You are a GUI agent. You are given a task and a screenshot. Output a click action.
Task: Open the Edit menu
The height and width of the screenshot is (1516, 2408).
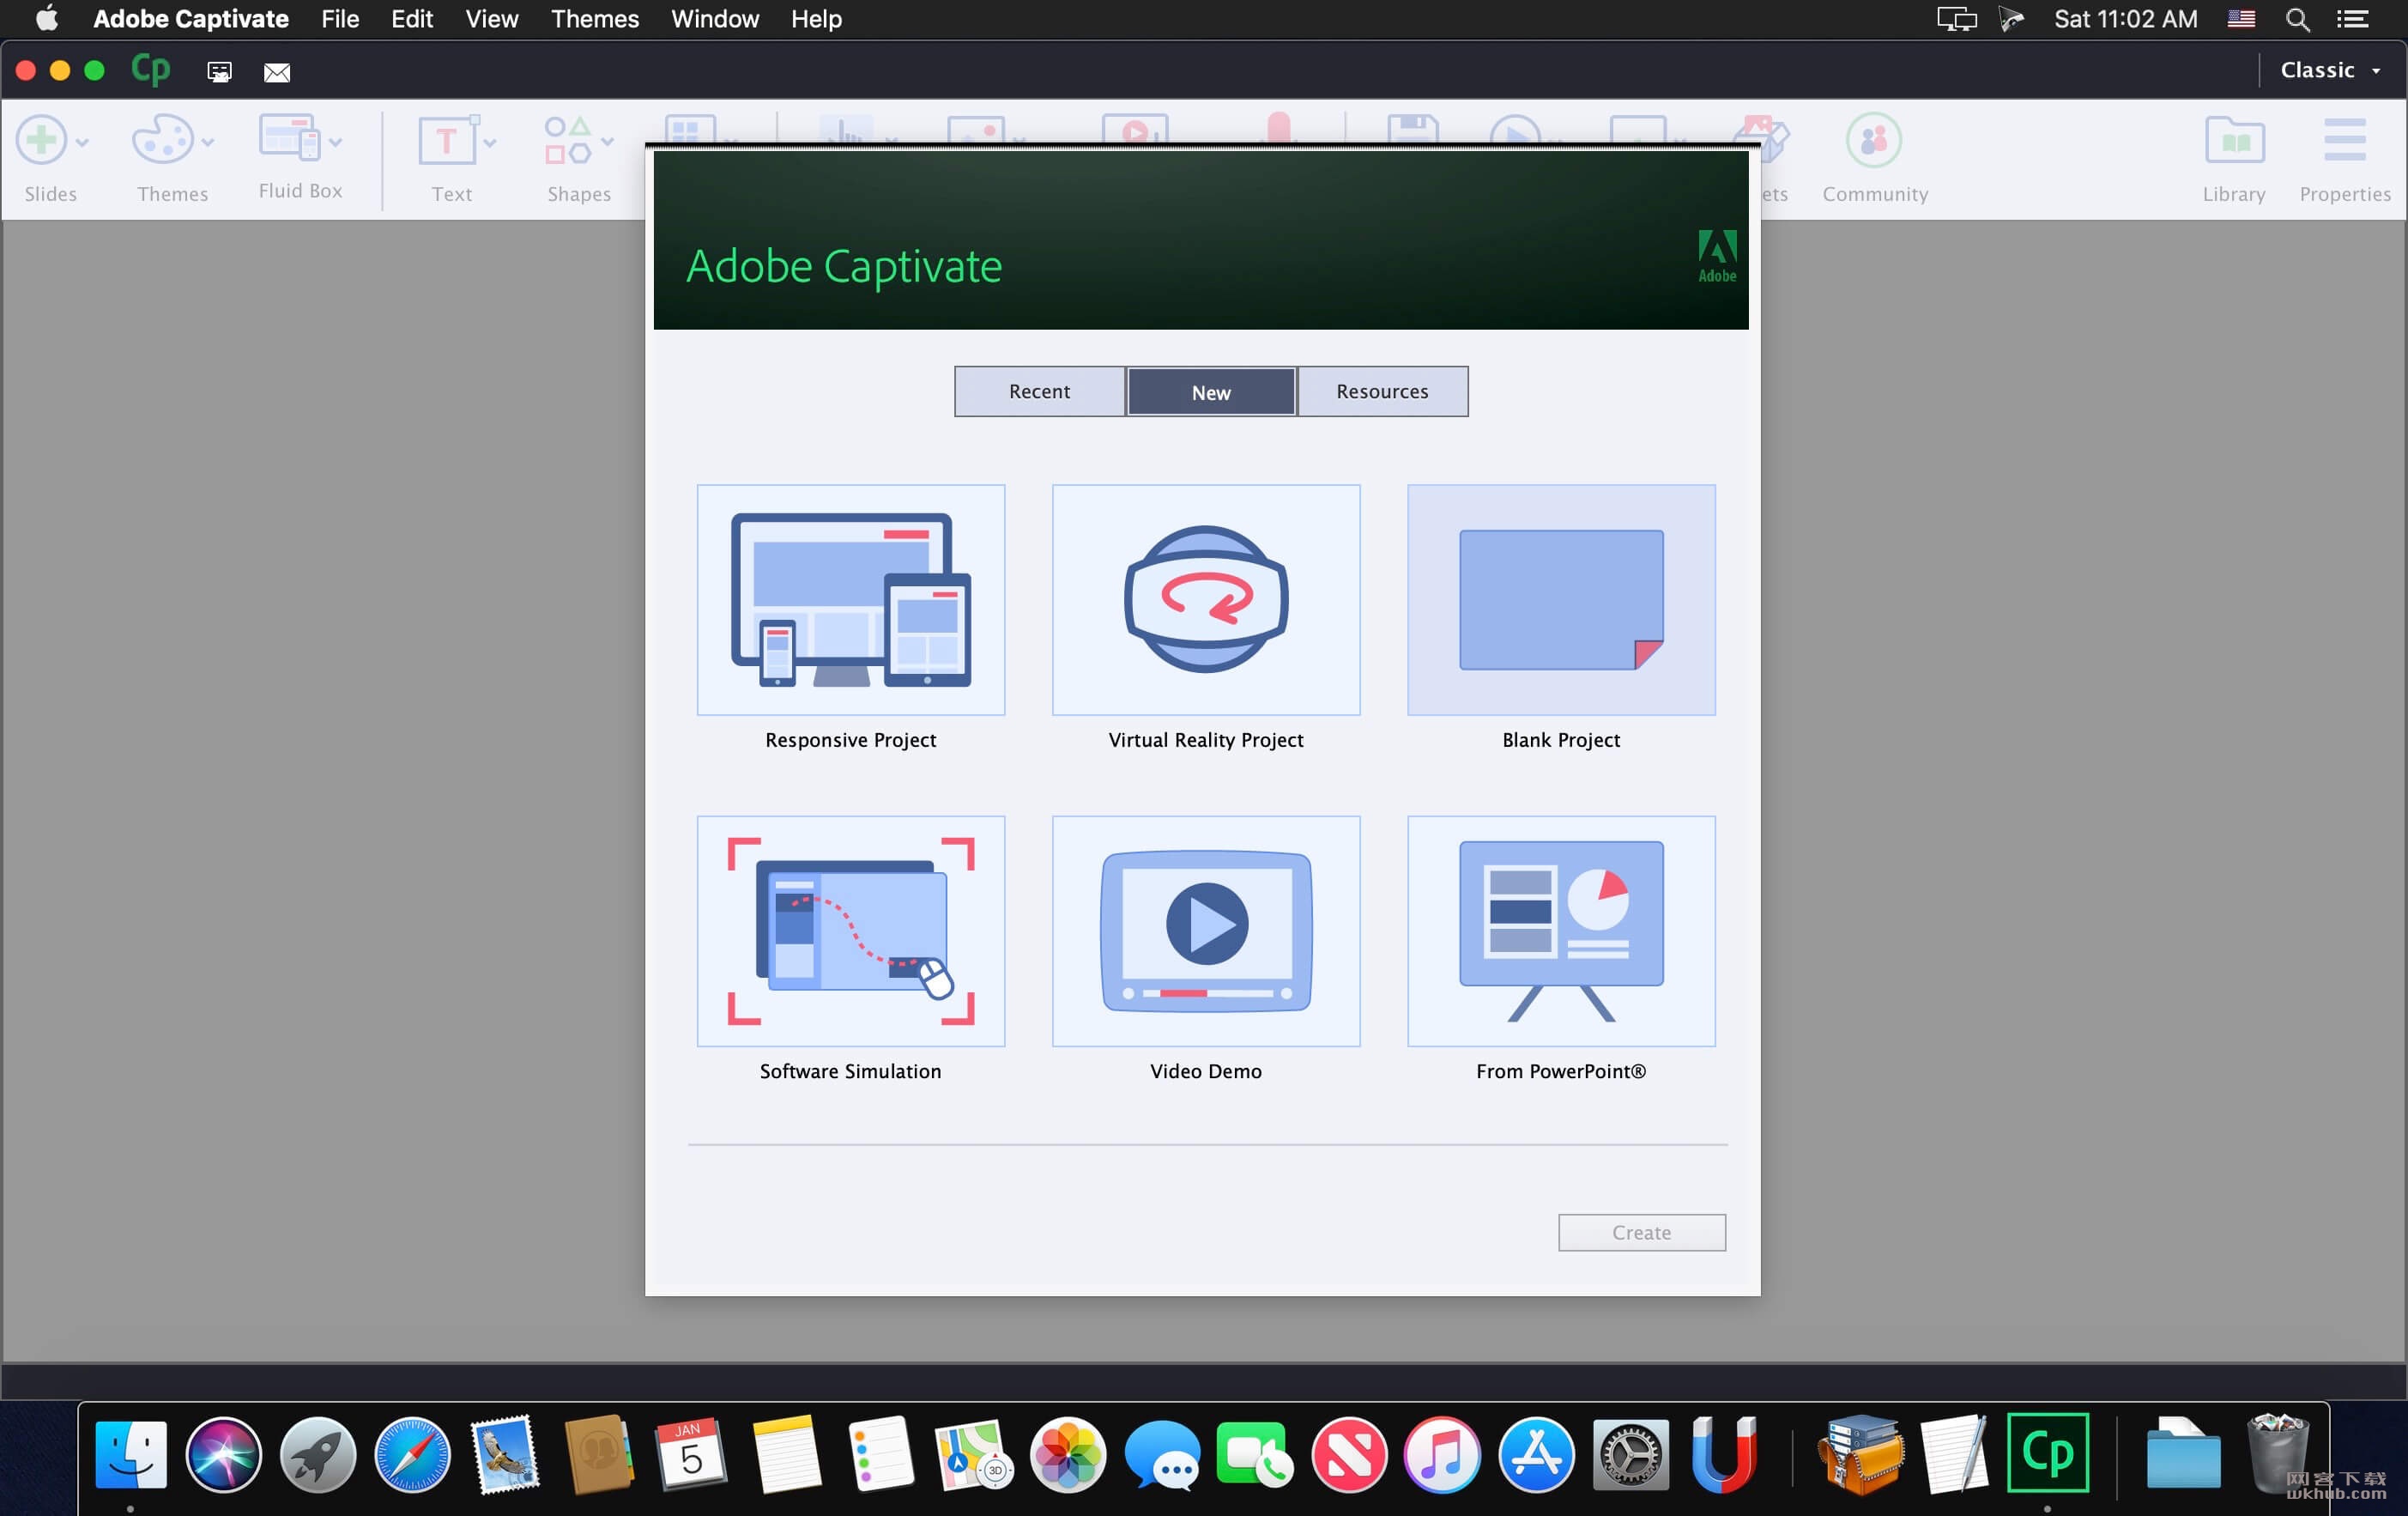coord(411,19)
